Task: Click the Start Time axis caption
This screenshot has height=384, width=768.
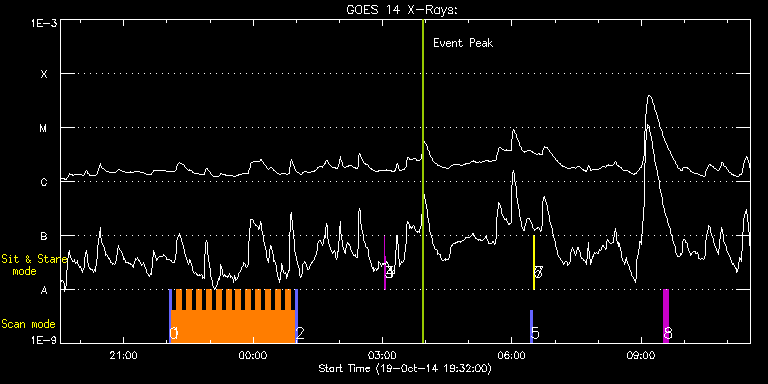Action: coord(405,368)
